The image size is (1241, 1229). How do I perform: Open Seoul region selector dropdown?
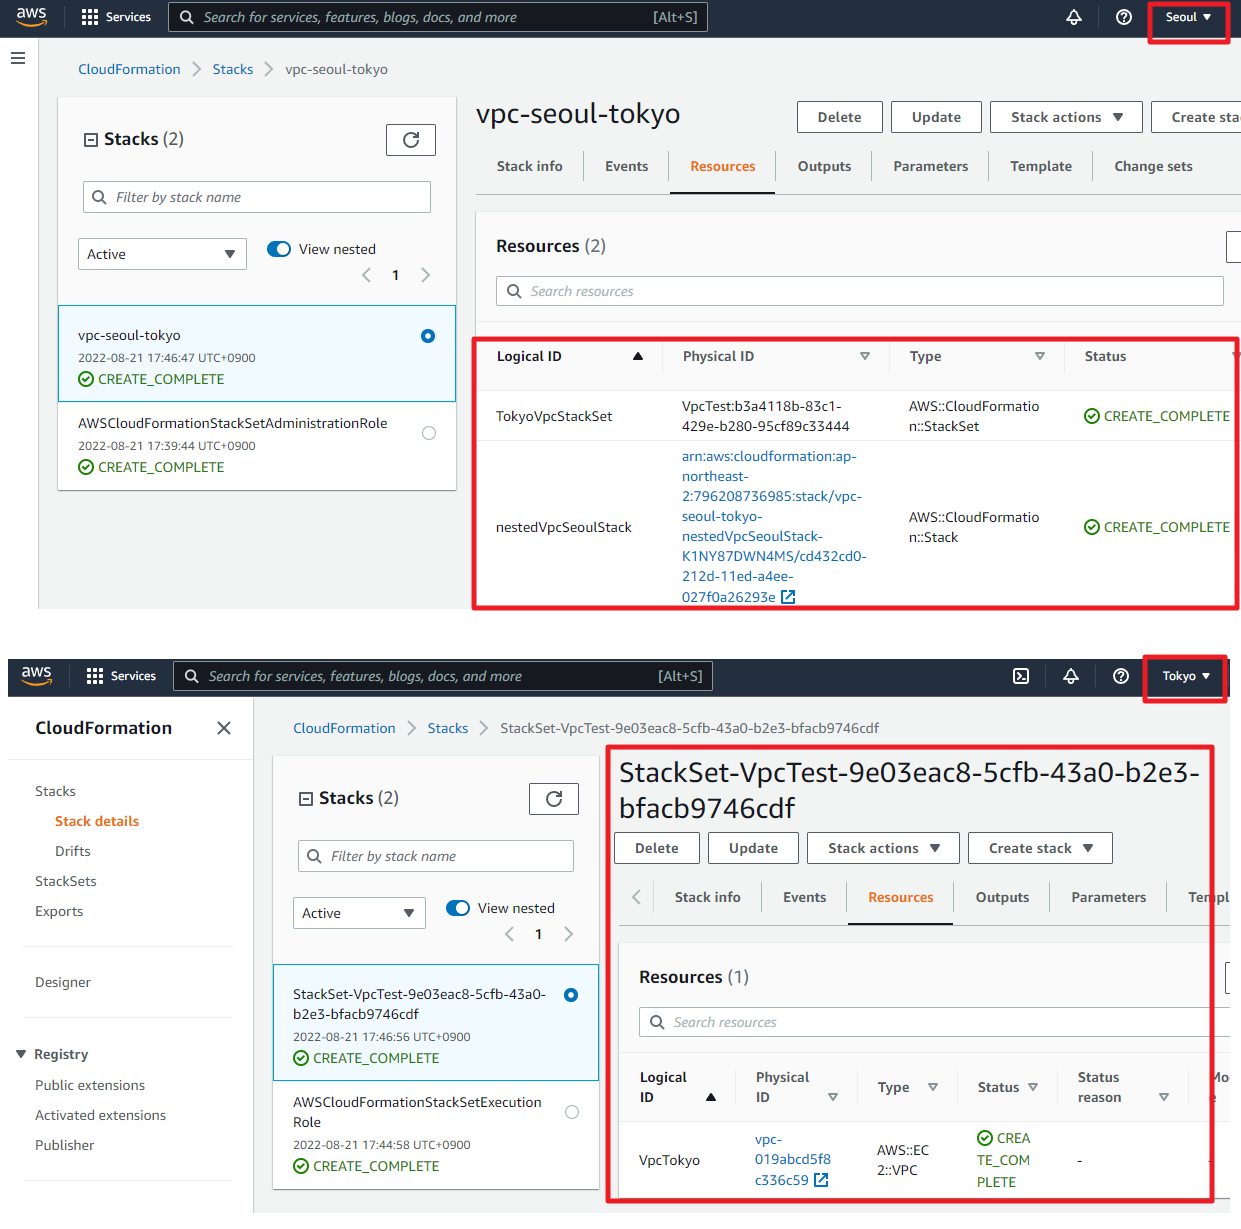click(1188, 17)
